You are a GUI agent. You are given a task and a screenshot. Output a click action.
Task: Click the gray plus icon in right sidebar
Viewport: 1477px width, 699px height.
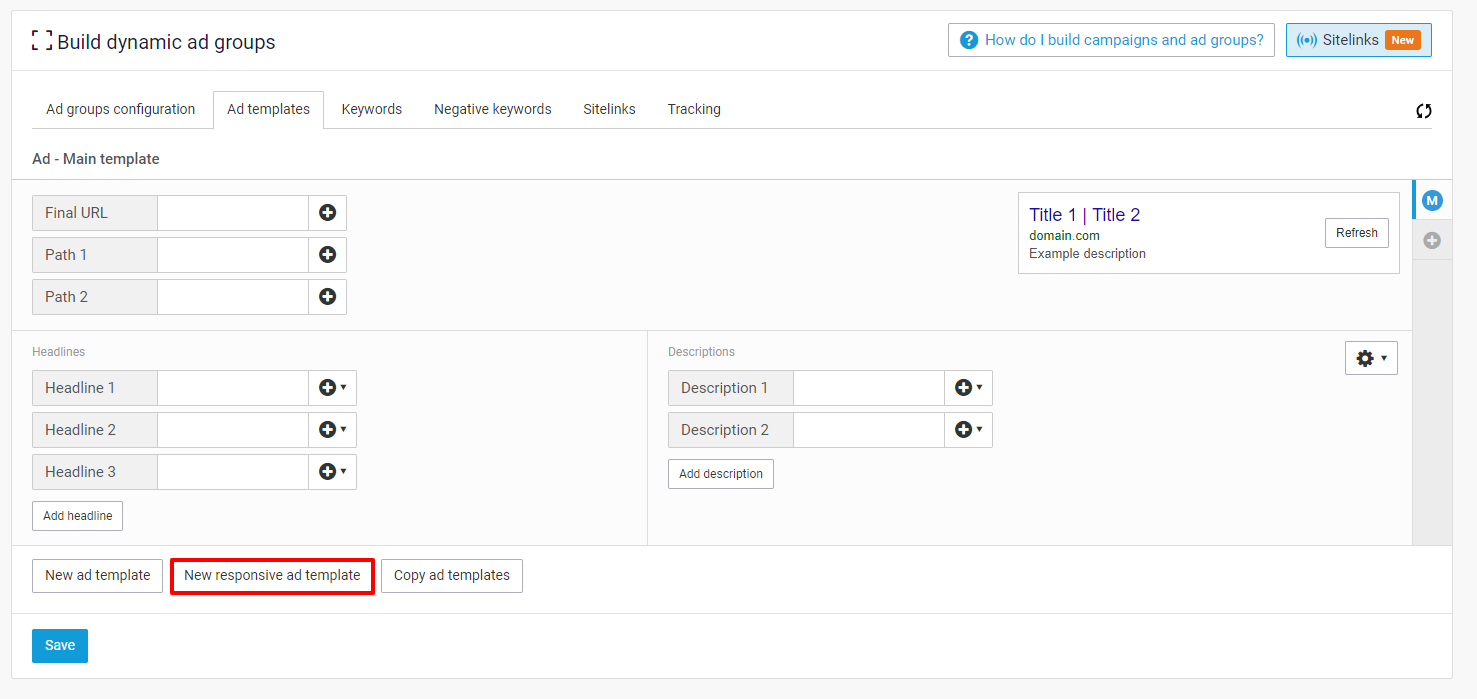[x=1432, y=241]
